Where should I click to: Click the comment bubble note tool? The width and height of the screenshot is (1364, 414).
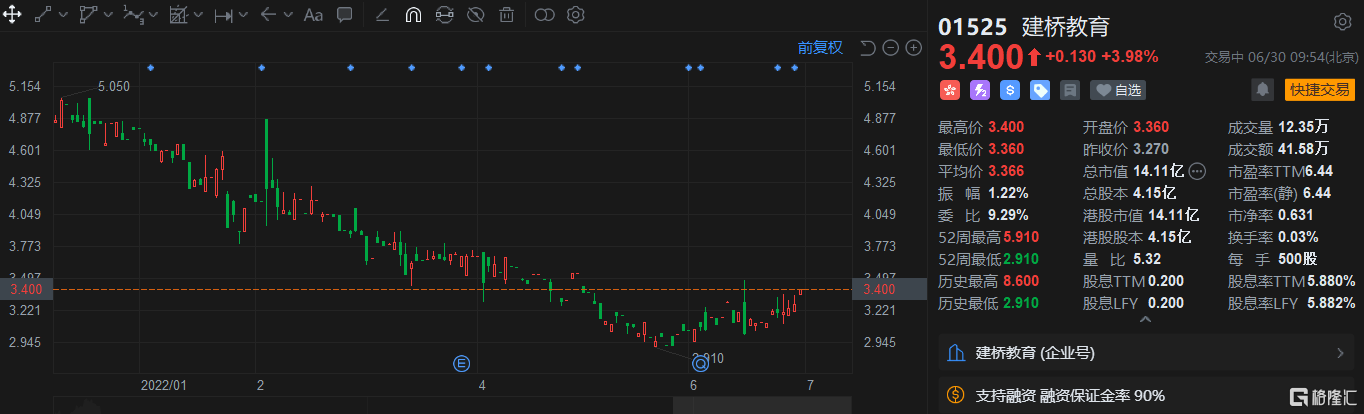344,15
